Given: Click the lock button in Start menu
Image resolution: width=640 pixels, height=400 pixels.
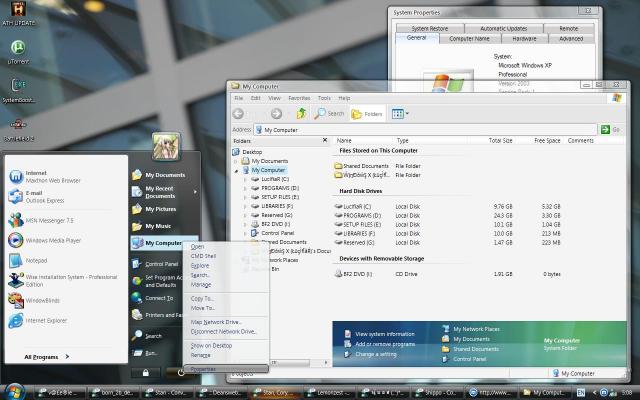Looking at the screenshot, I should point(146,372).
